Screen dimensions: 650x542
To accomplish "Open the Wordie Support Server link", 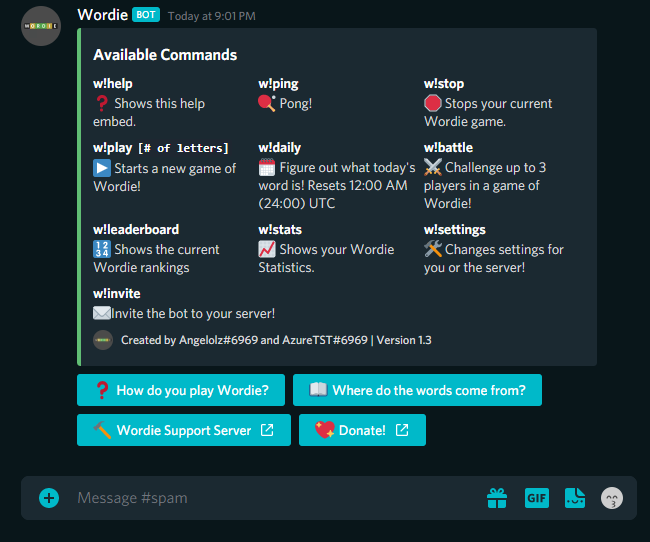I will (183, 430).
